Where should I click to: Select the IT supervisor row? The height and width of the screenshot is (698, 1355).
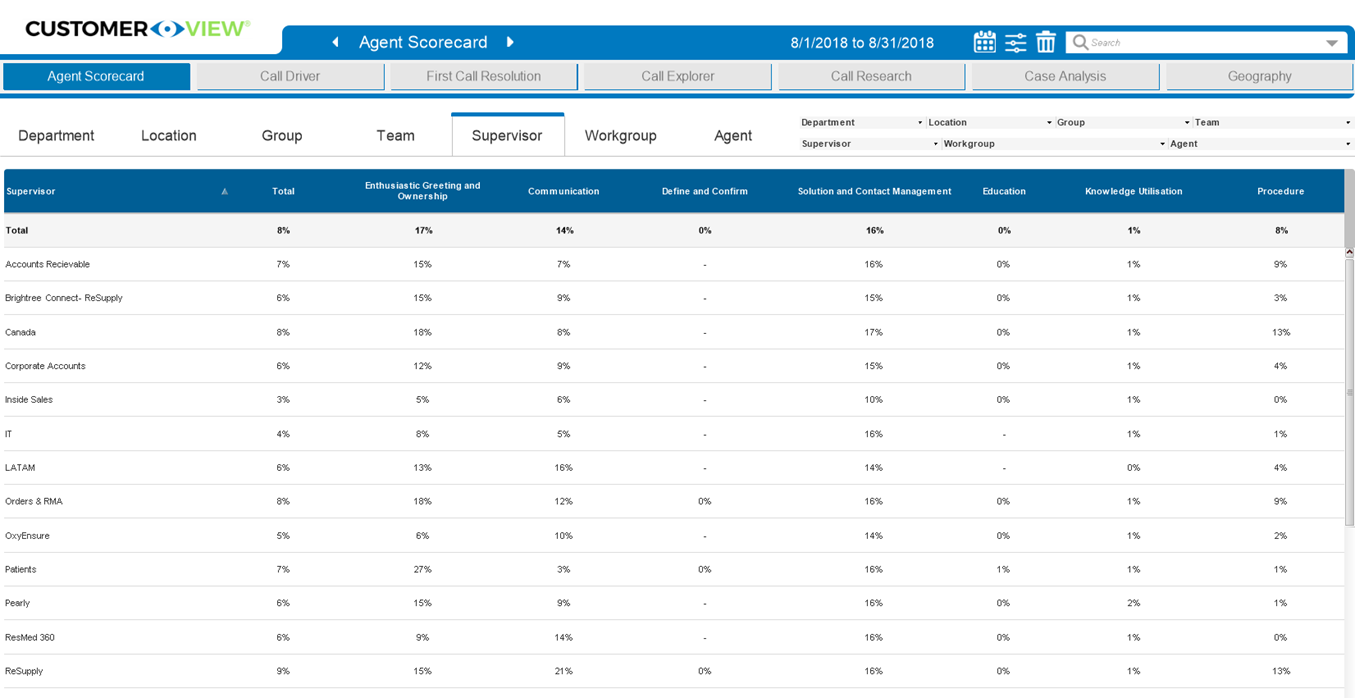[673, 434]
